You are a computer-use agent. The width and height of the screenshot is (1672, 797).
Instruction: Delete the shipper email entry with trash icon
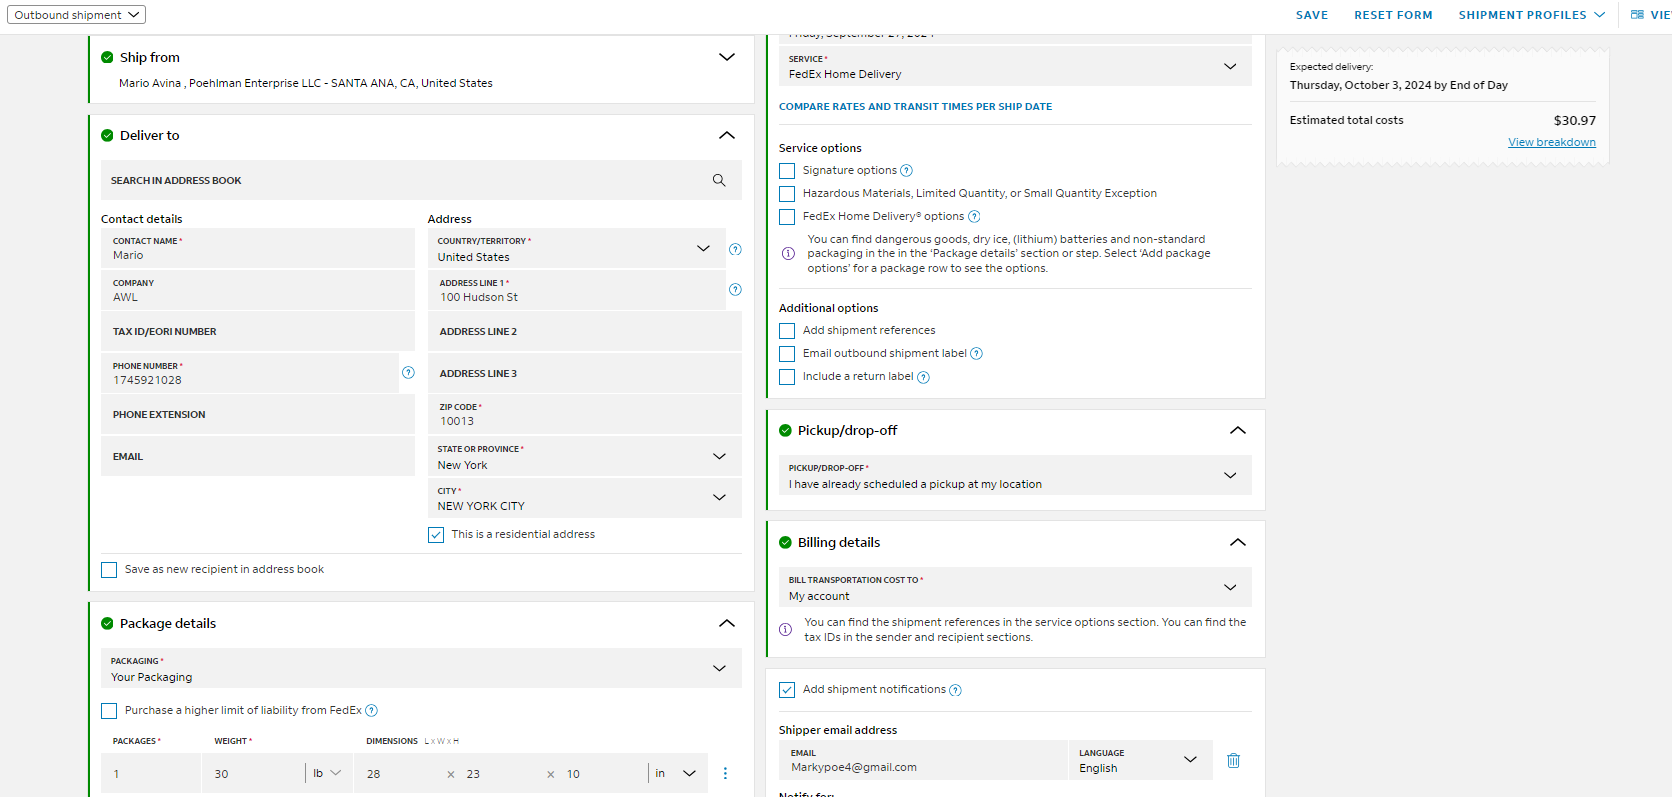tap(1234, 761)
